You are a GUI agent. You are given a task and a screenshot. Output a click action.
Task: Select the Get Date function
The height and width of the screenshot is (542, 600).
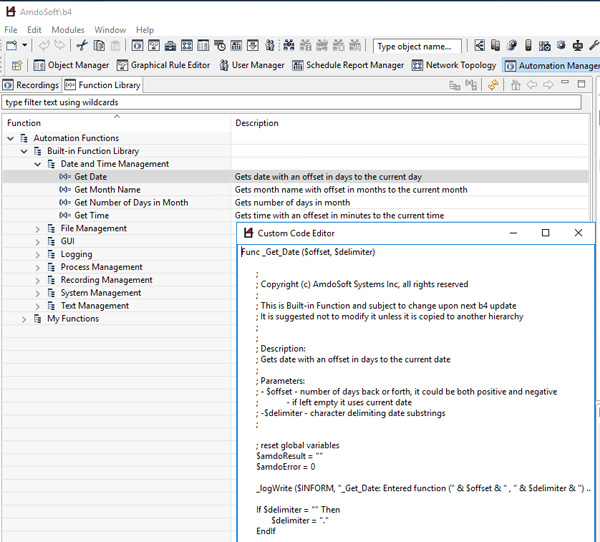pos(91,176)
